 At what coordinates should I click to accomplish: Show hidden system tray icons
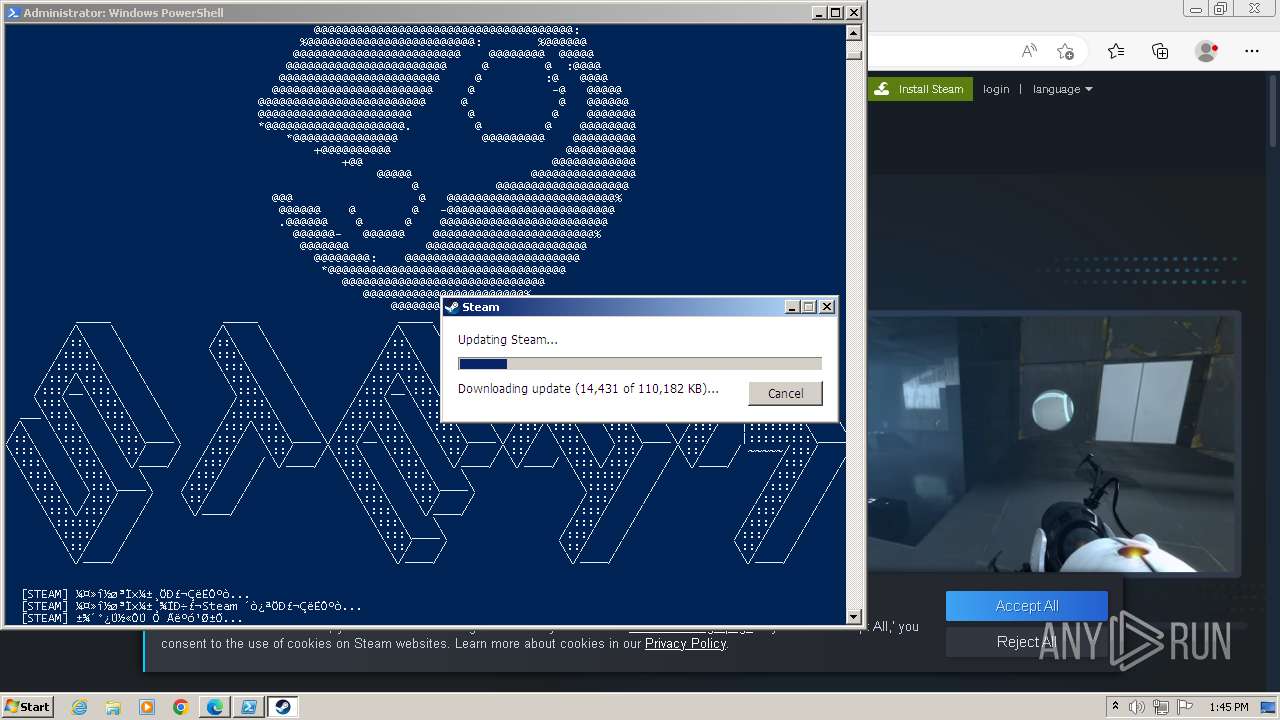point(1115,707)
